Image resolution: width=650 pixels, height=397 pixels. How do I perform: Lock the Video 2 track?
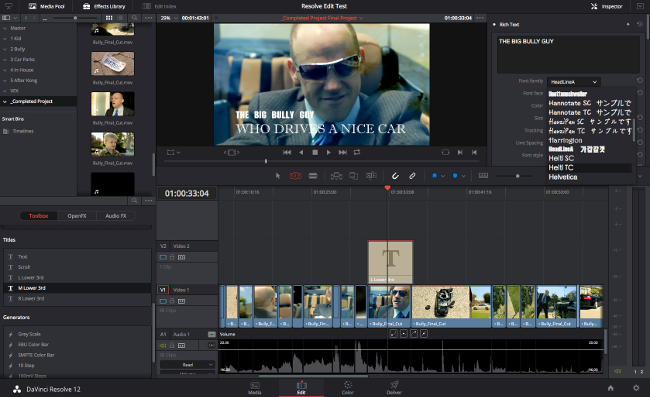click(x=172, y=257)
